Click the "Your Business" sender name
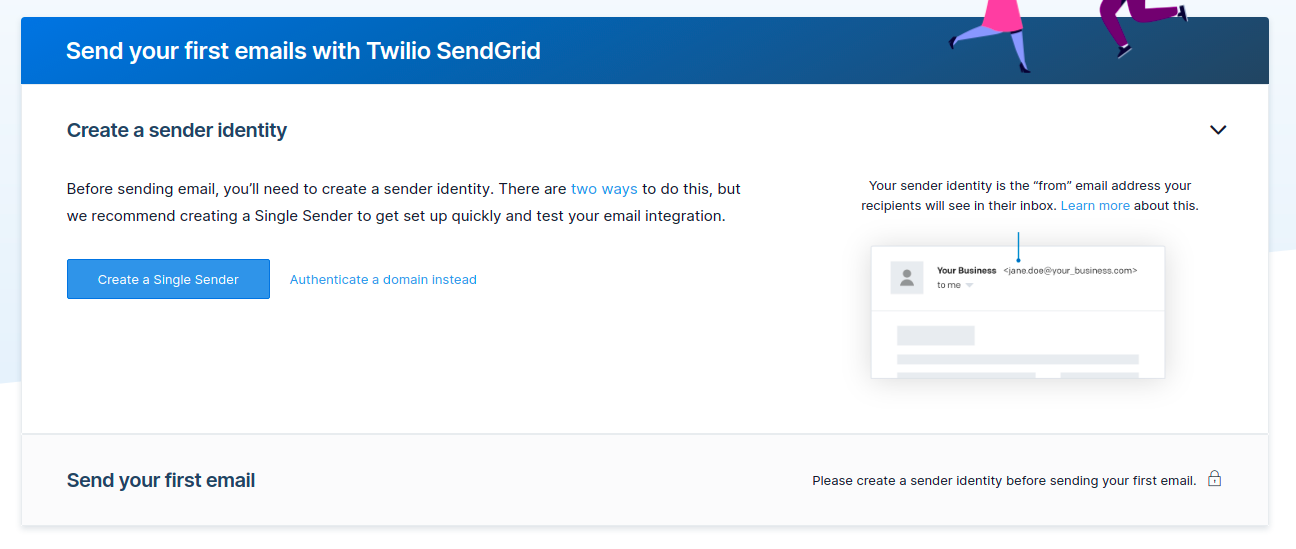1296x549 pixels. pyautogui.click(x=966, y=271)
